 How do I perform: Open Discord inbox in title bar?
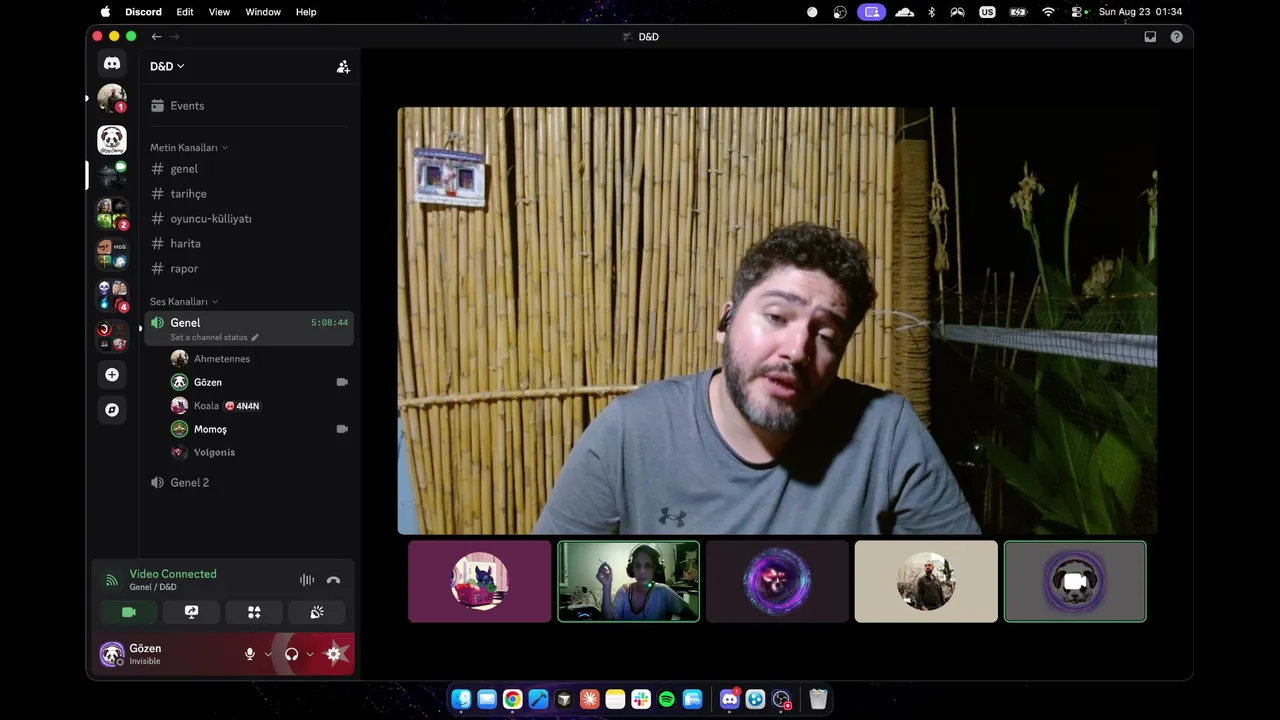[x=1150, y=37]
